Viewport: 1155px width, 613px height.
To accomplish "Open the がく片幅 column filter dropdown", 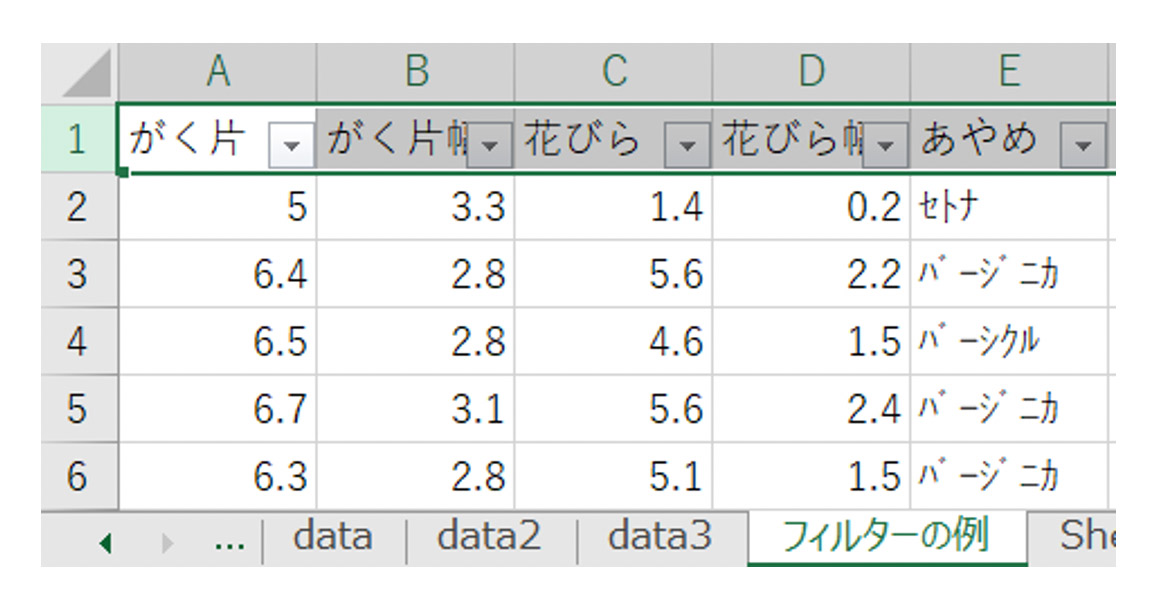I will coord(489,147).
